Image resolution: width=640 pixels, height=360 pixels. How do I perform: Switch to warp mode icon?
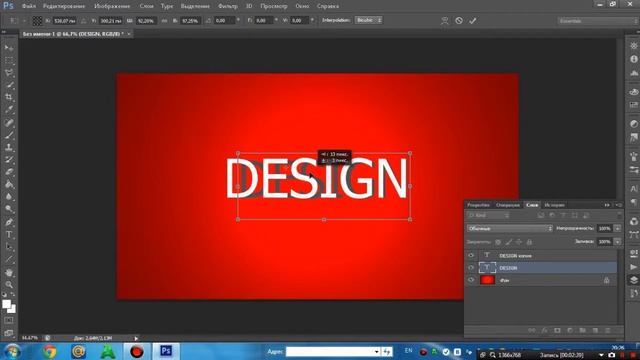(444, 20)
